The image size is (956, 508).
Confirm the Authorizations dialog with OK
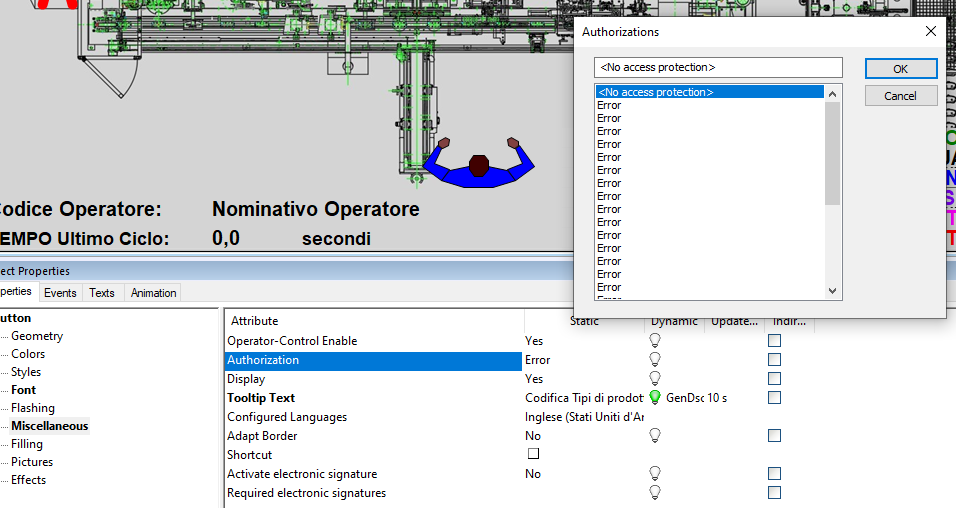tap(900, 69)
